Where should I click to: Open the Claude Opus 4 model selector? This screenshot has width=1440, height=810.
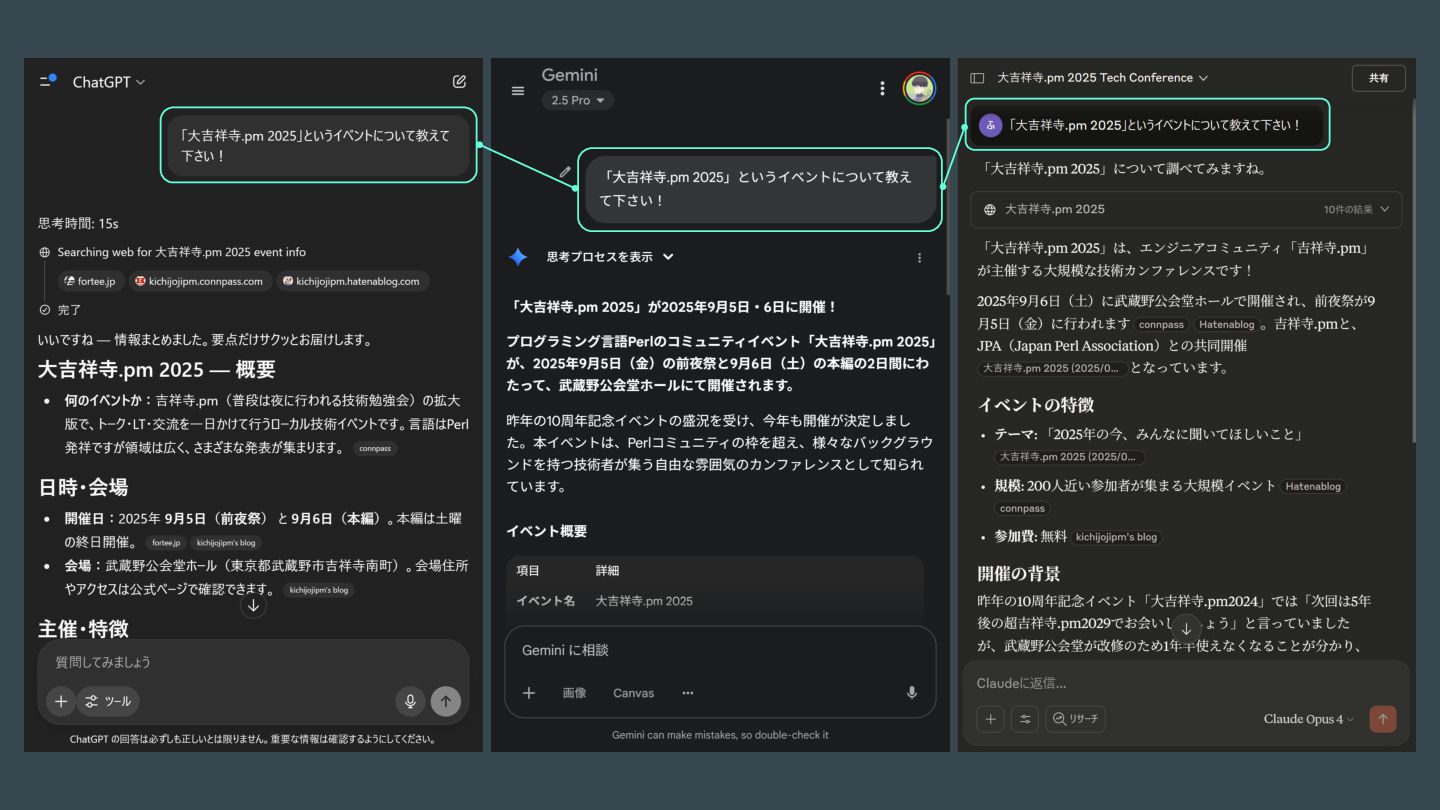(x=1308, y=719)
